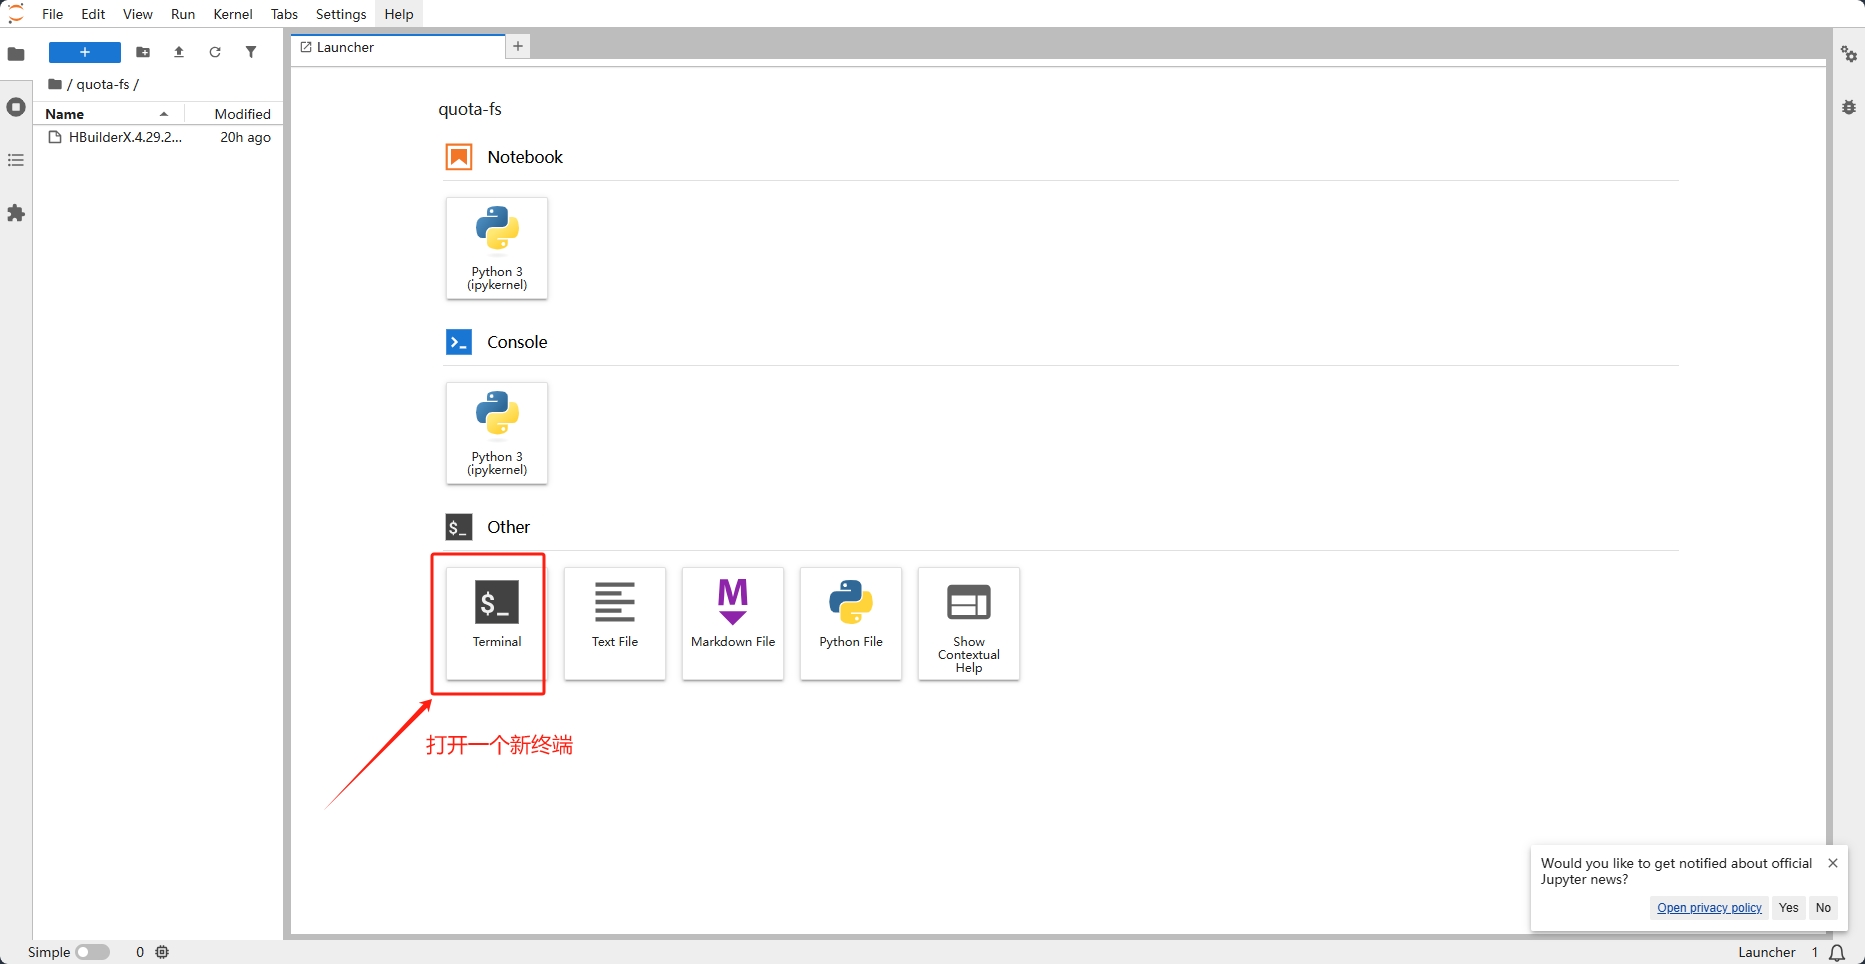
Task: Toggle the file filter funnel icon
Action: [x=251, y=52]
